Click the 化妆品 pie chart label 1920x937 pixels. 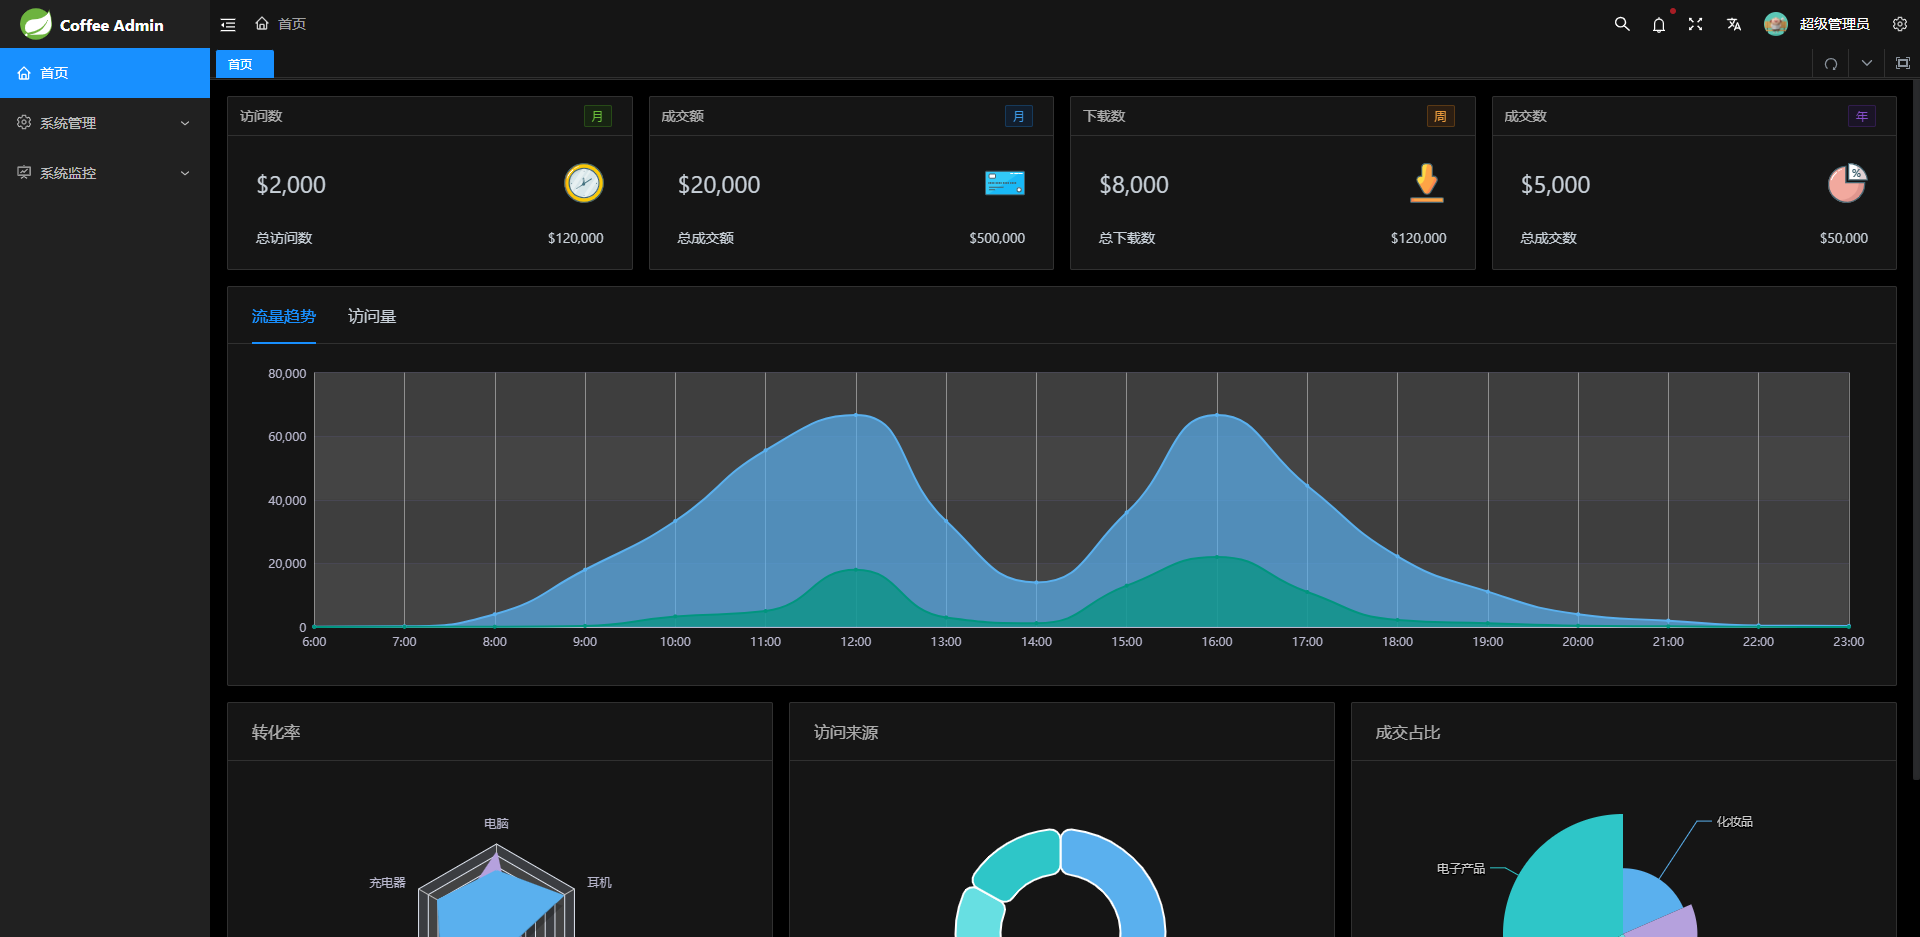click(x=1734, y=822)
